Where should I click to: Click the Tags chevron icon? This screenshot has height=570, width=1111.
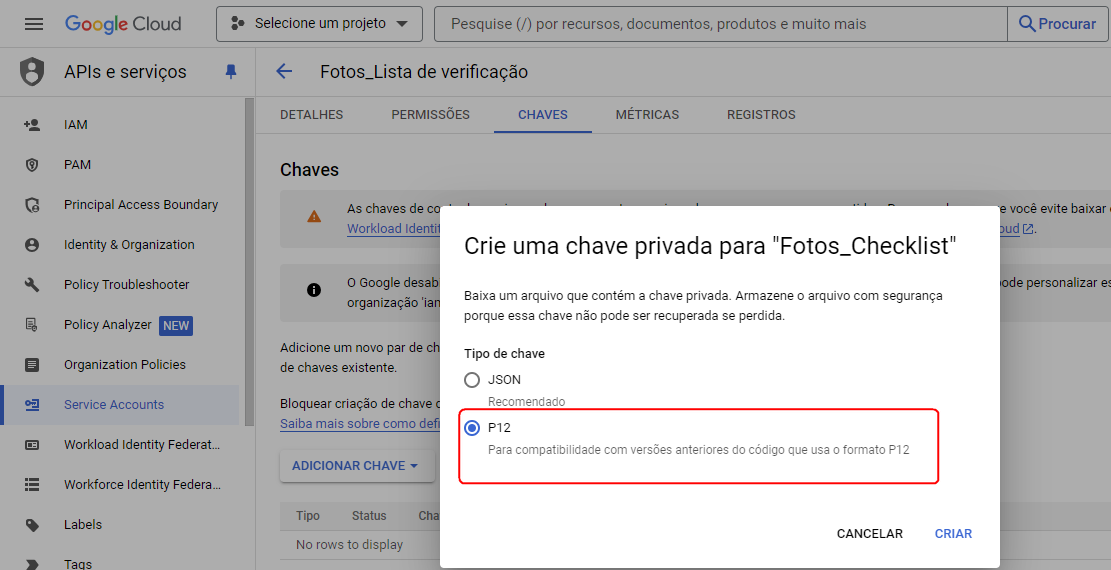point(32,564)
